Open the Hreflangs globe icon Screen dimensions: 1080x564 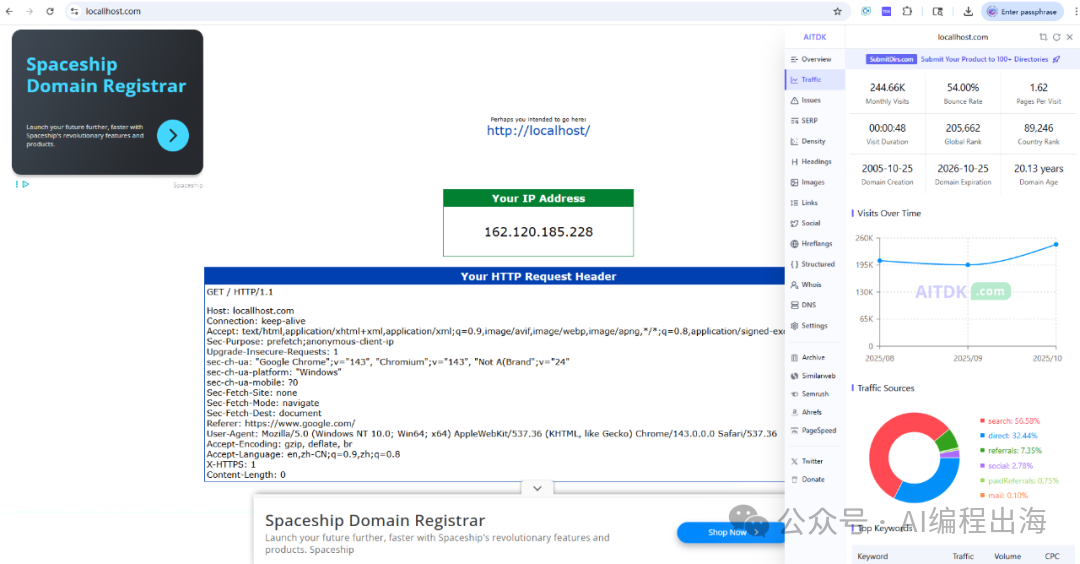click(x=794, y=244)
